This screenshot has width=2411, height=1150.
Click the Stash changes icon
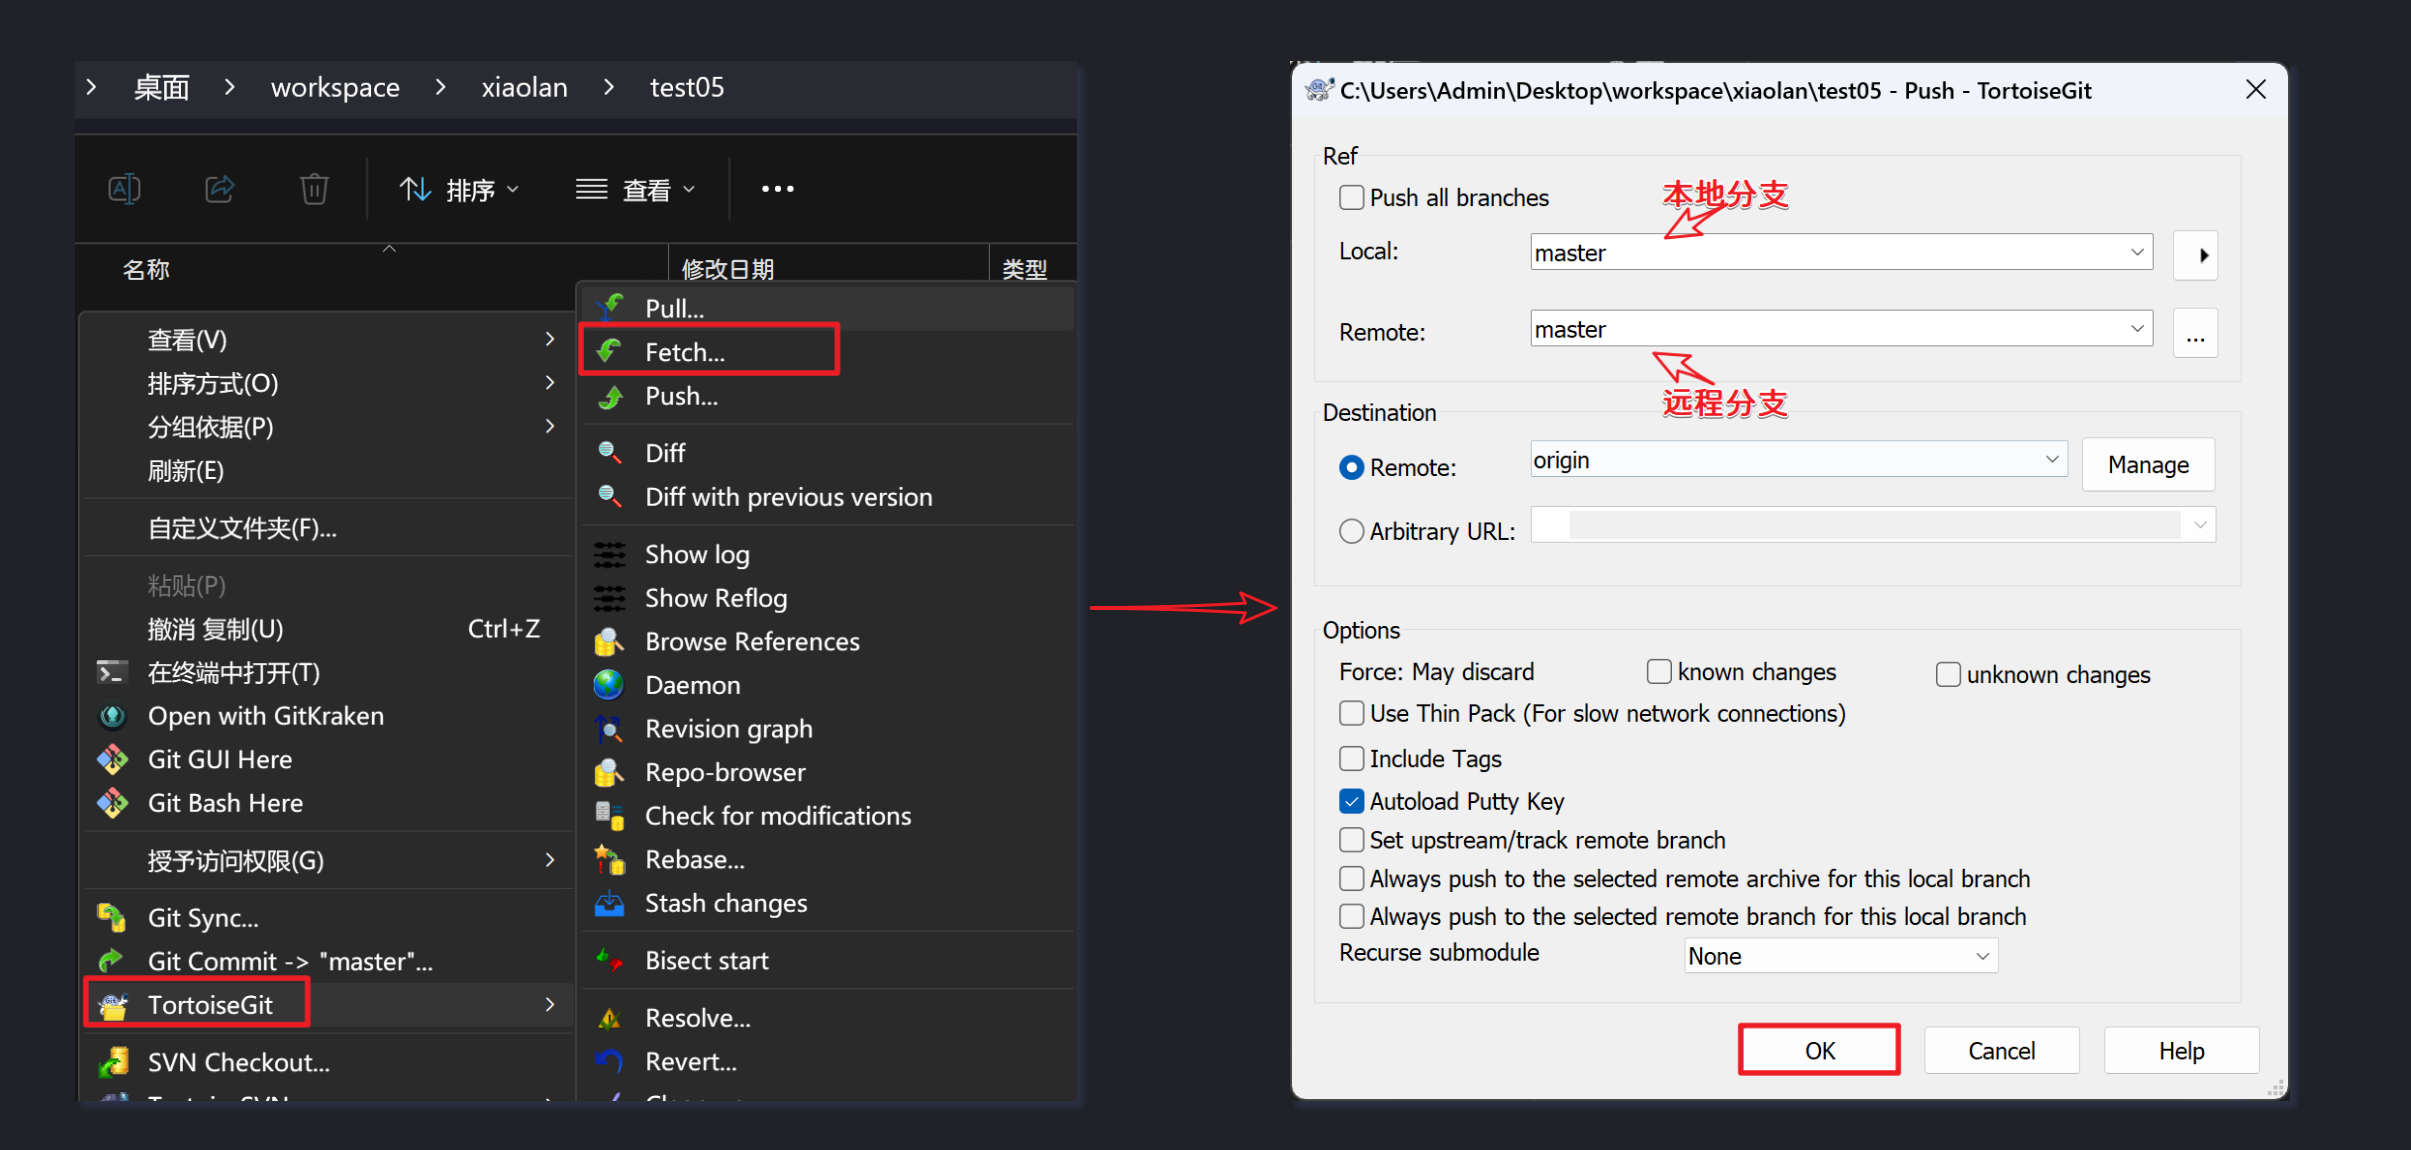(609, 904)
